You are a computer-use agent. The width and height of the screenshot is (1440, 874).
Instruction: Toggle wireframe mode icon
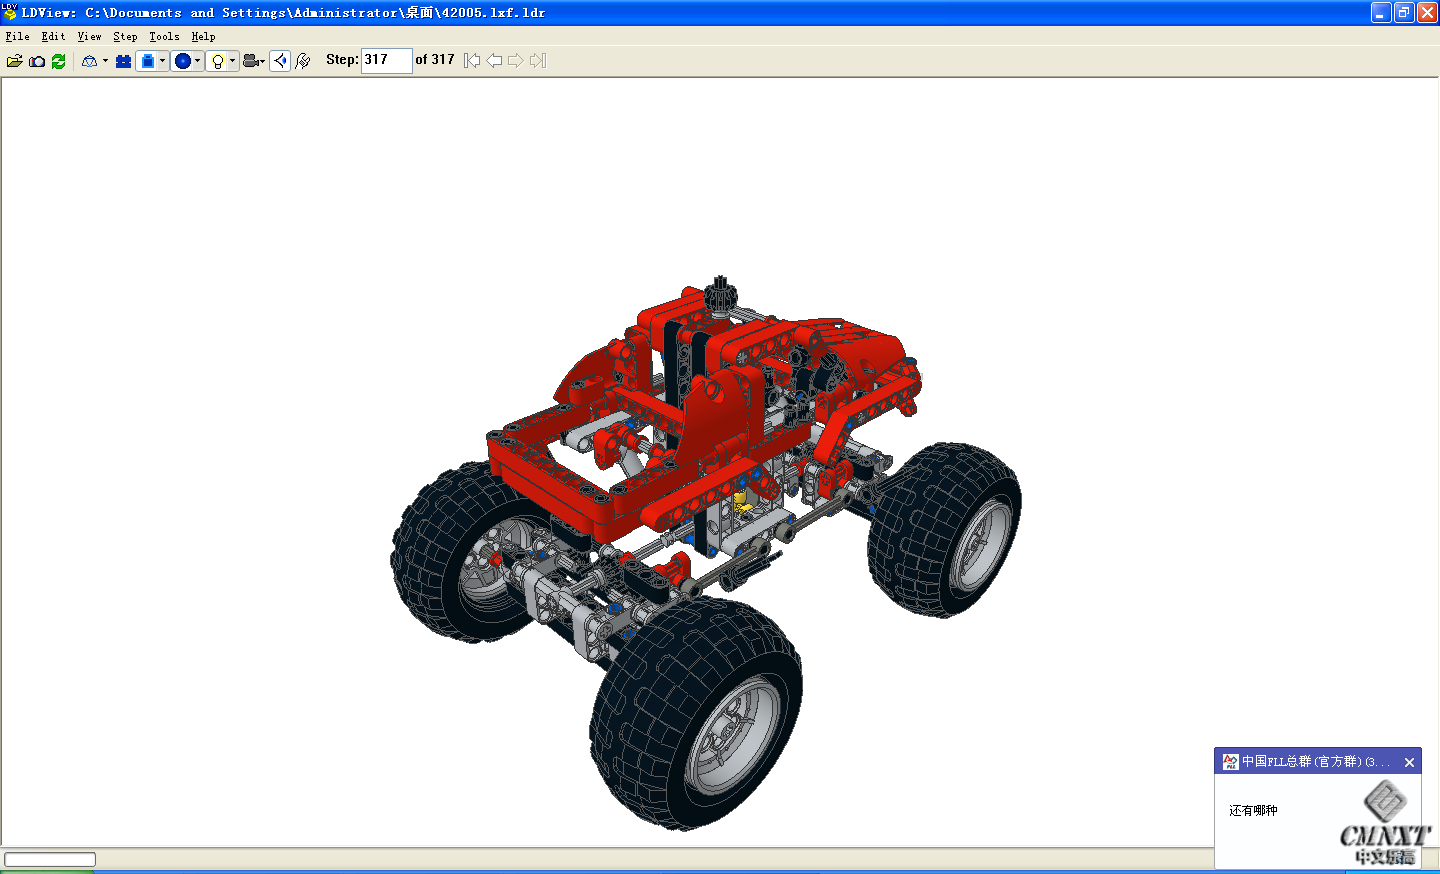pos(90,61)
